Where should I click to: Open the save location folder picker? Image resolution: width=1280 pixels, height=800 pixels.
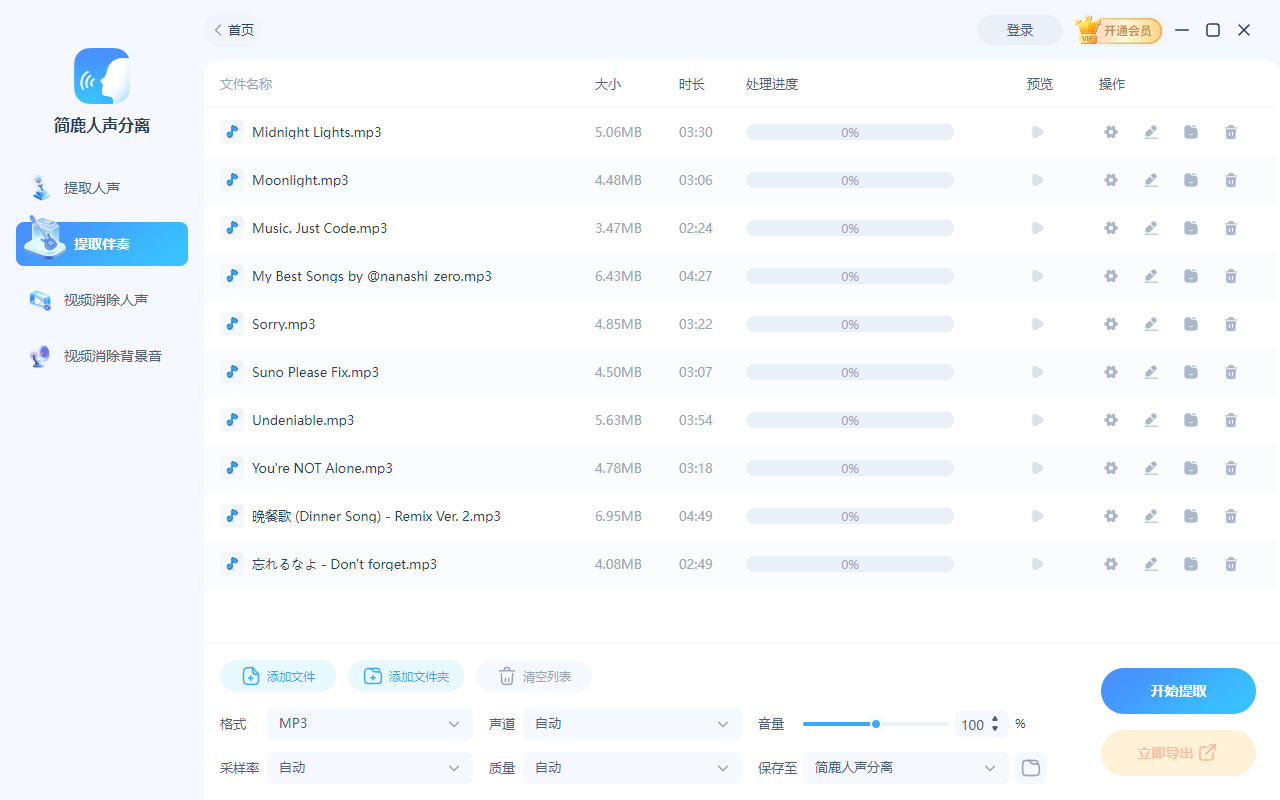tap(1030, 767)
